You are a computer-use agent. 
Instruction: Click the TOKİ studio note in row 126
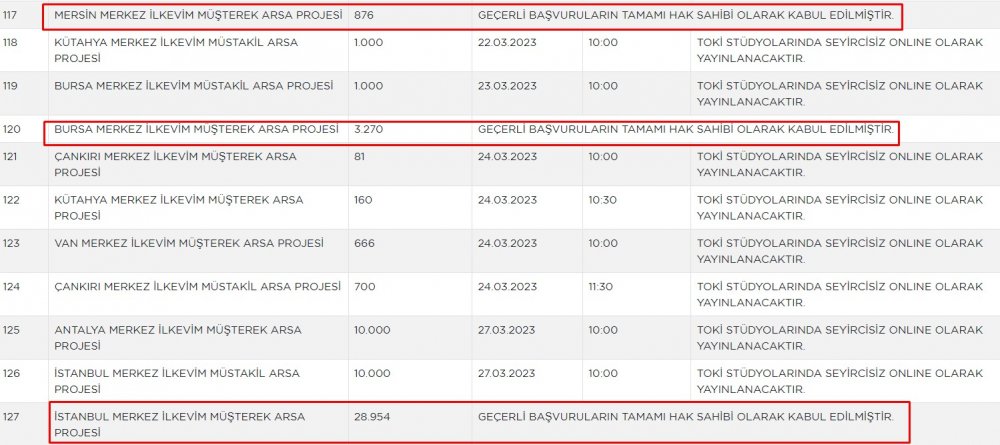pyautogui.click(x=840, y=381)
